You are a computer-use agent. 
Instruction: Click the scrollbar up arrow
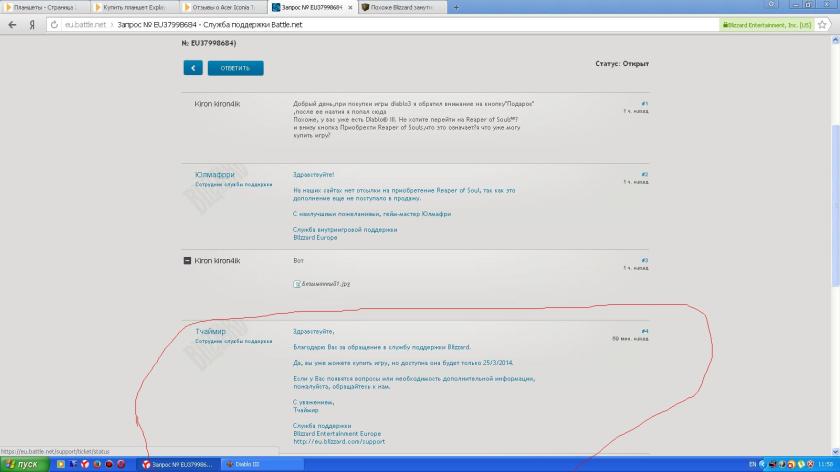coord(835,40)
